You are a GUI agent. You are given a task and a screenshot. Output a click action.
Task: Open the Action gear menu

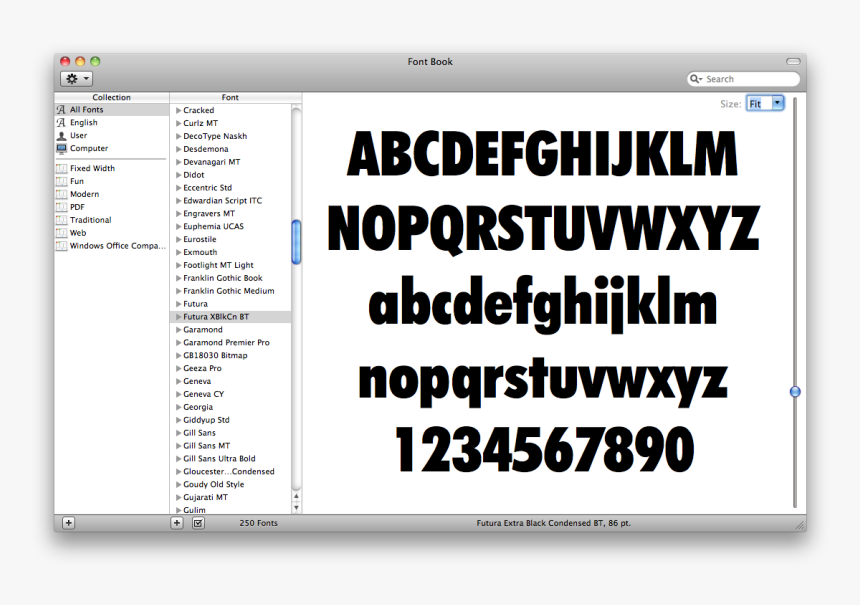pyautogui.click(x=74, y=77)
